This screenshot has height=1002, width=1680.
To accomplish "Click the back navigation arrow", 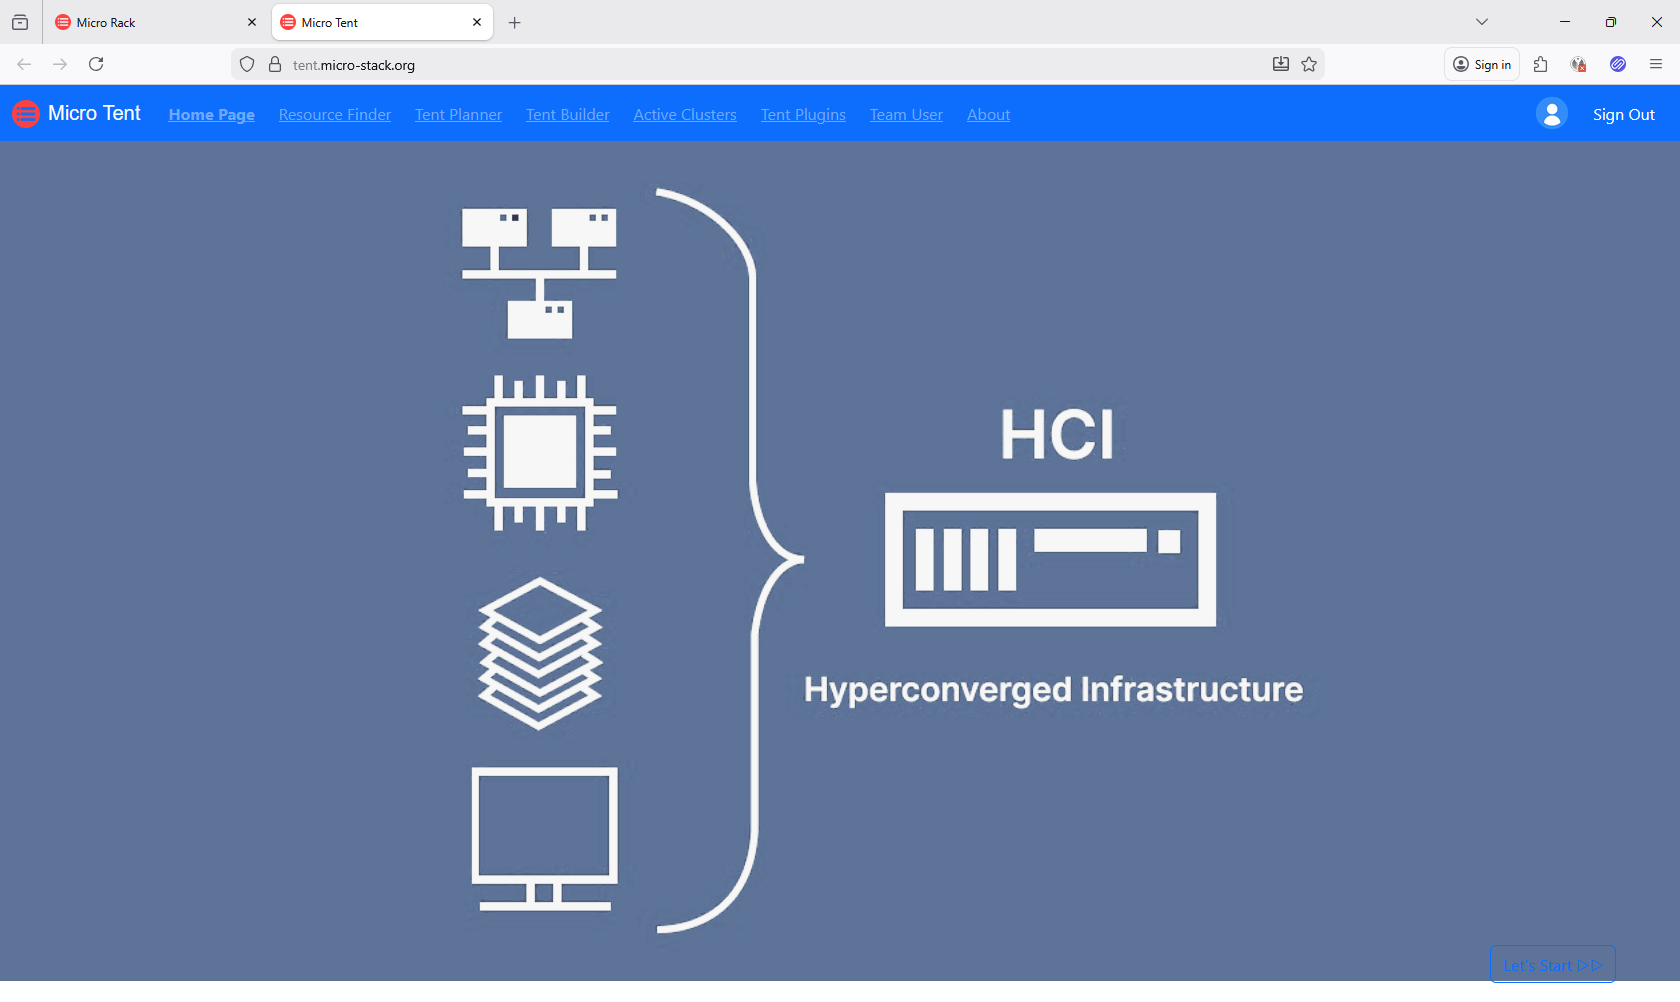I will [x=23, y=64].
